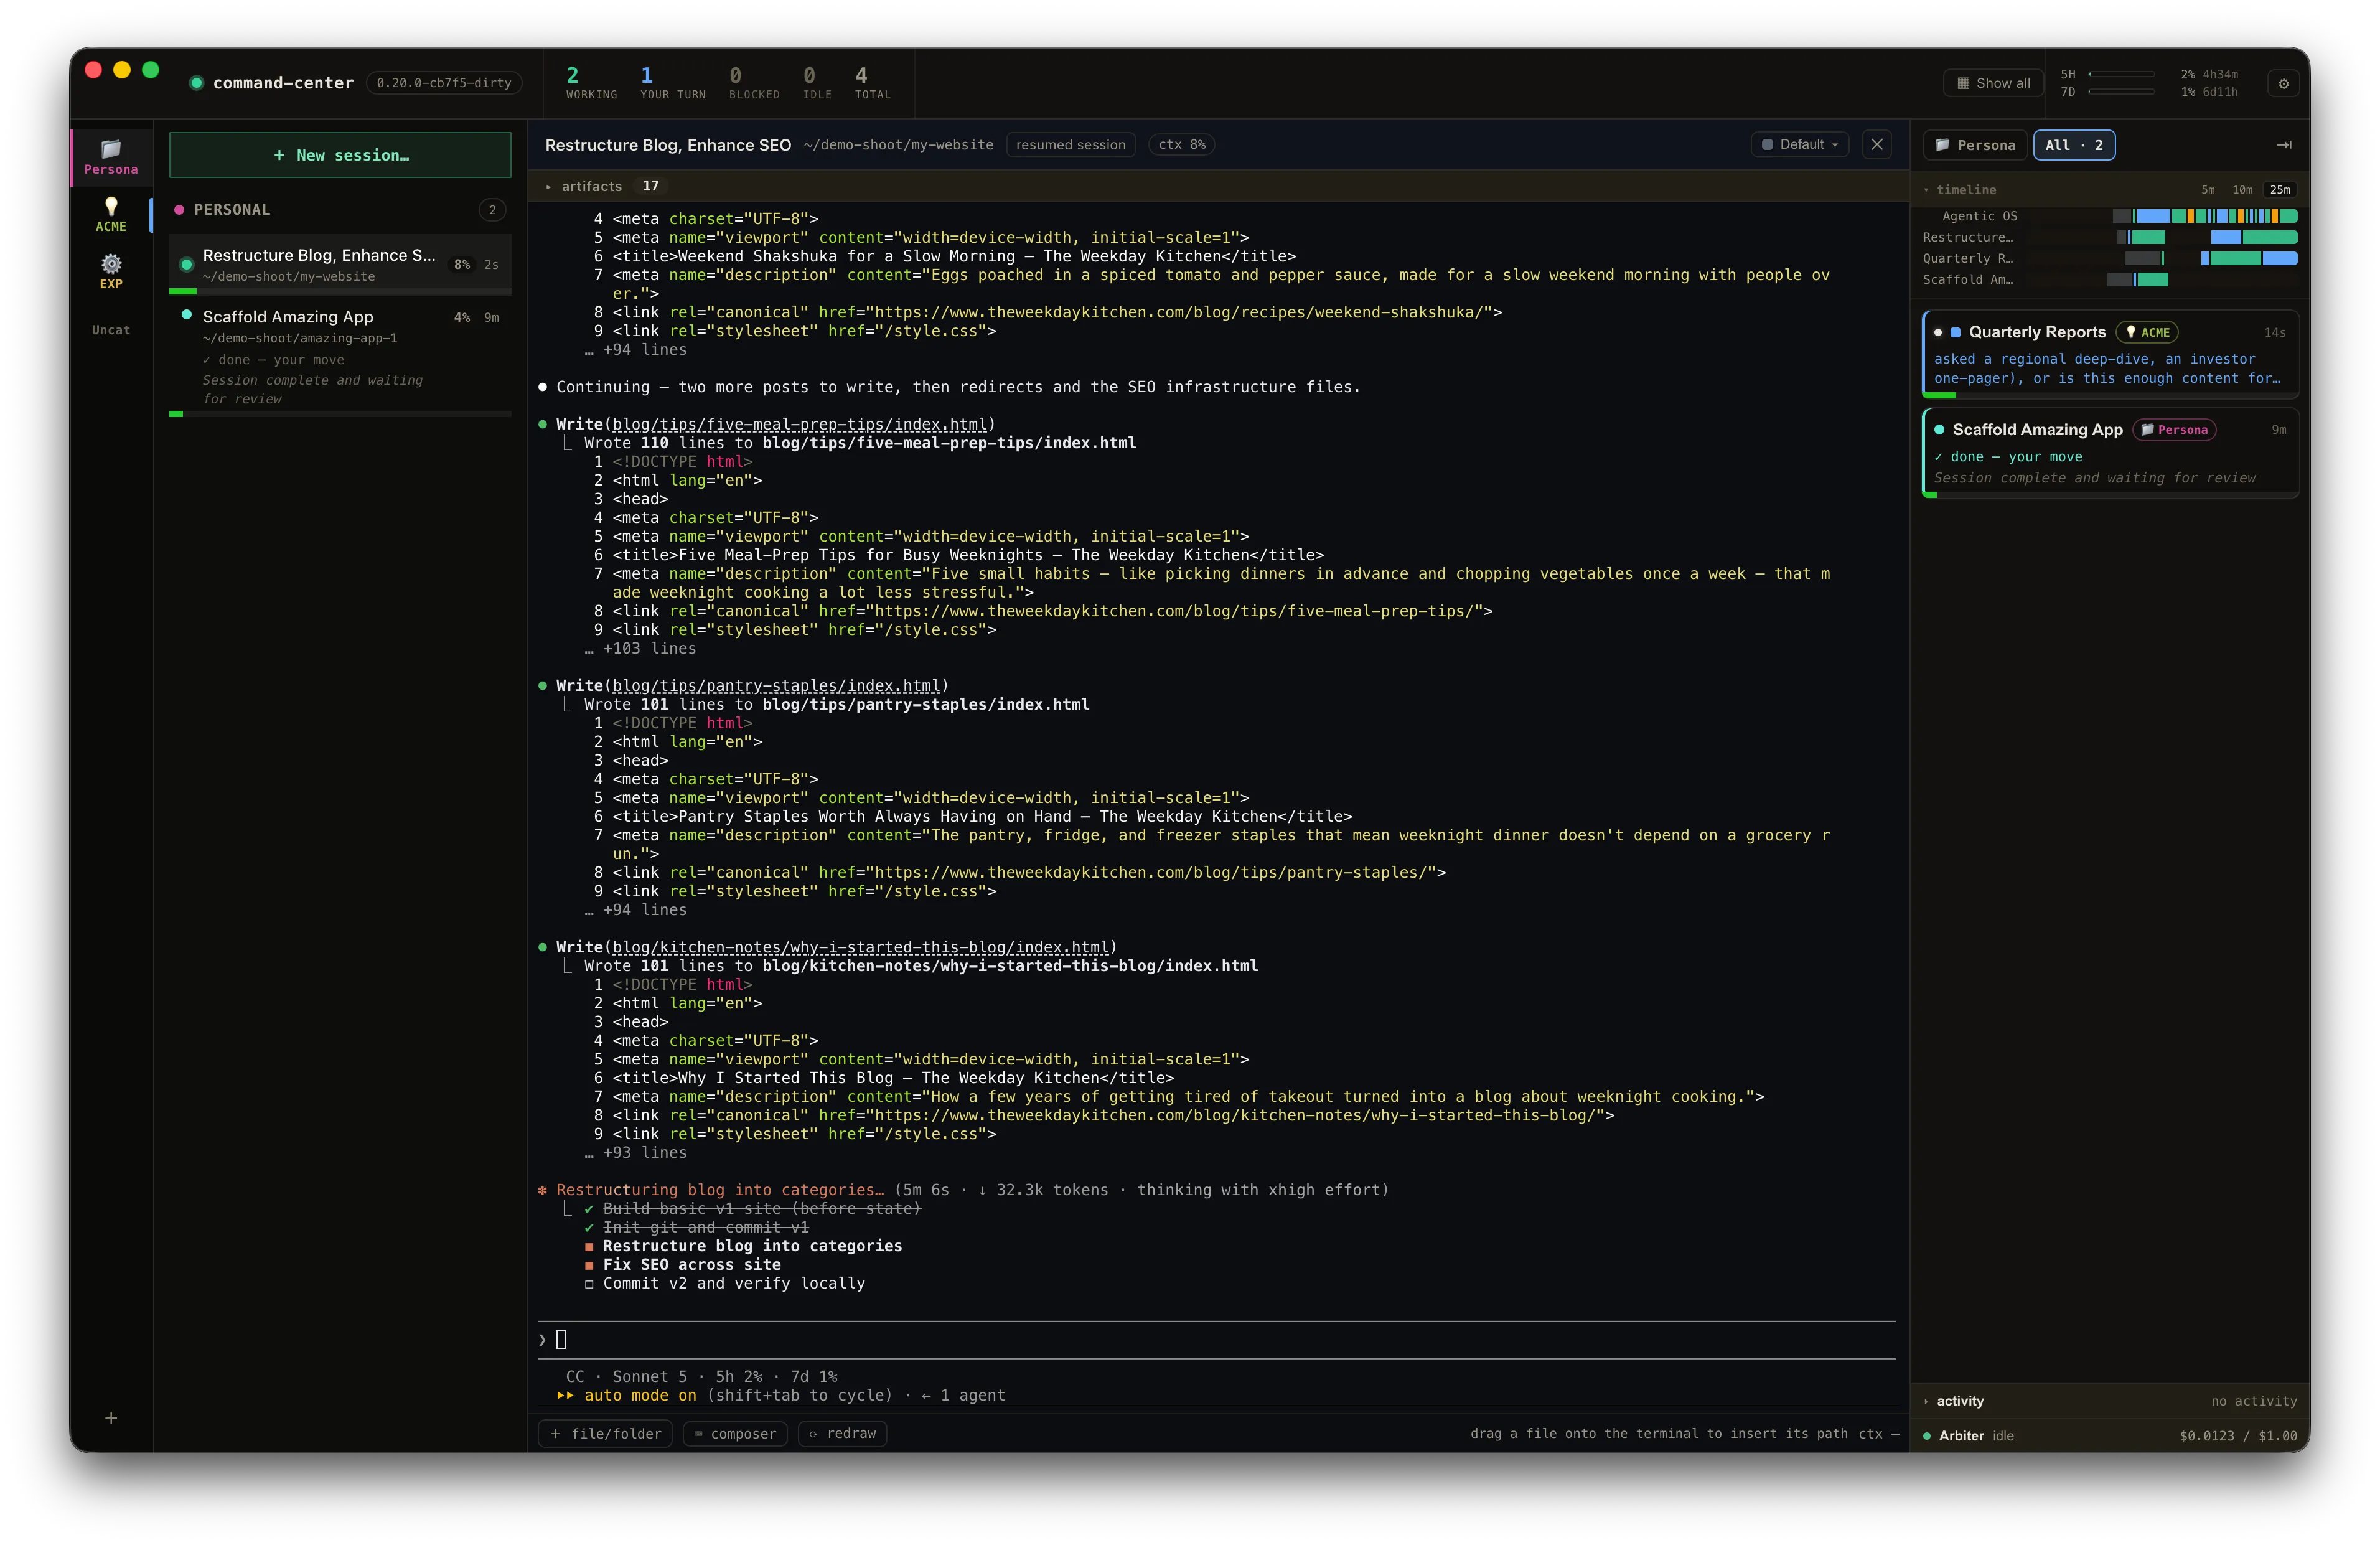The height and width of the screenshot is (1545, 2380).
Task: Close the session panel with X
Action: (x=1877, y=144)
